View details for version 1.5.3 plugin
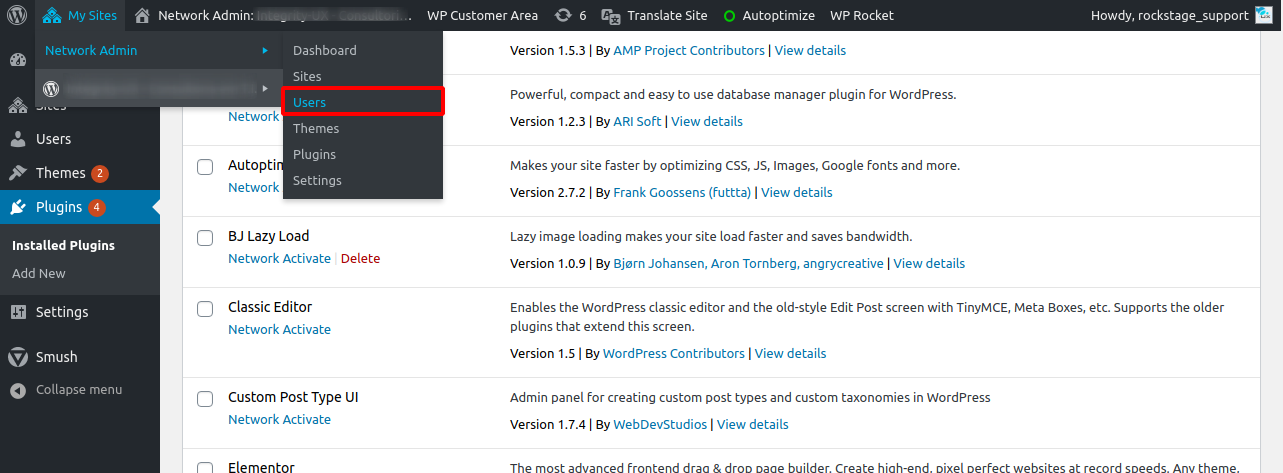The width and height of the screenshot is (1283, 473). pos(810,50)
